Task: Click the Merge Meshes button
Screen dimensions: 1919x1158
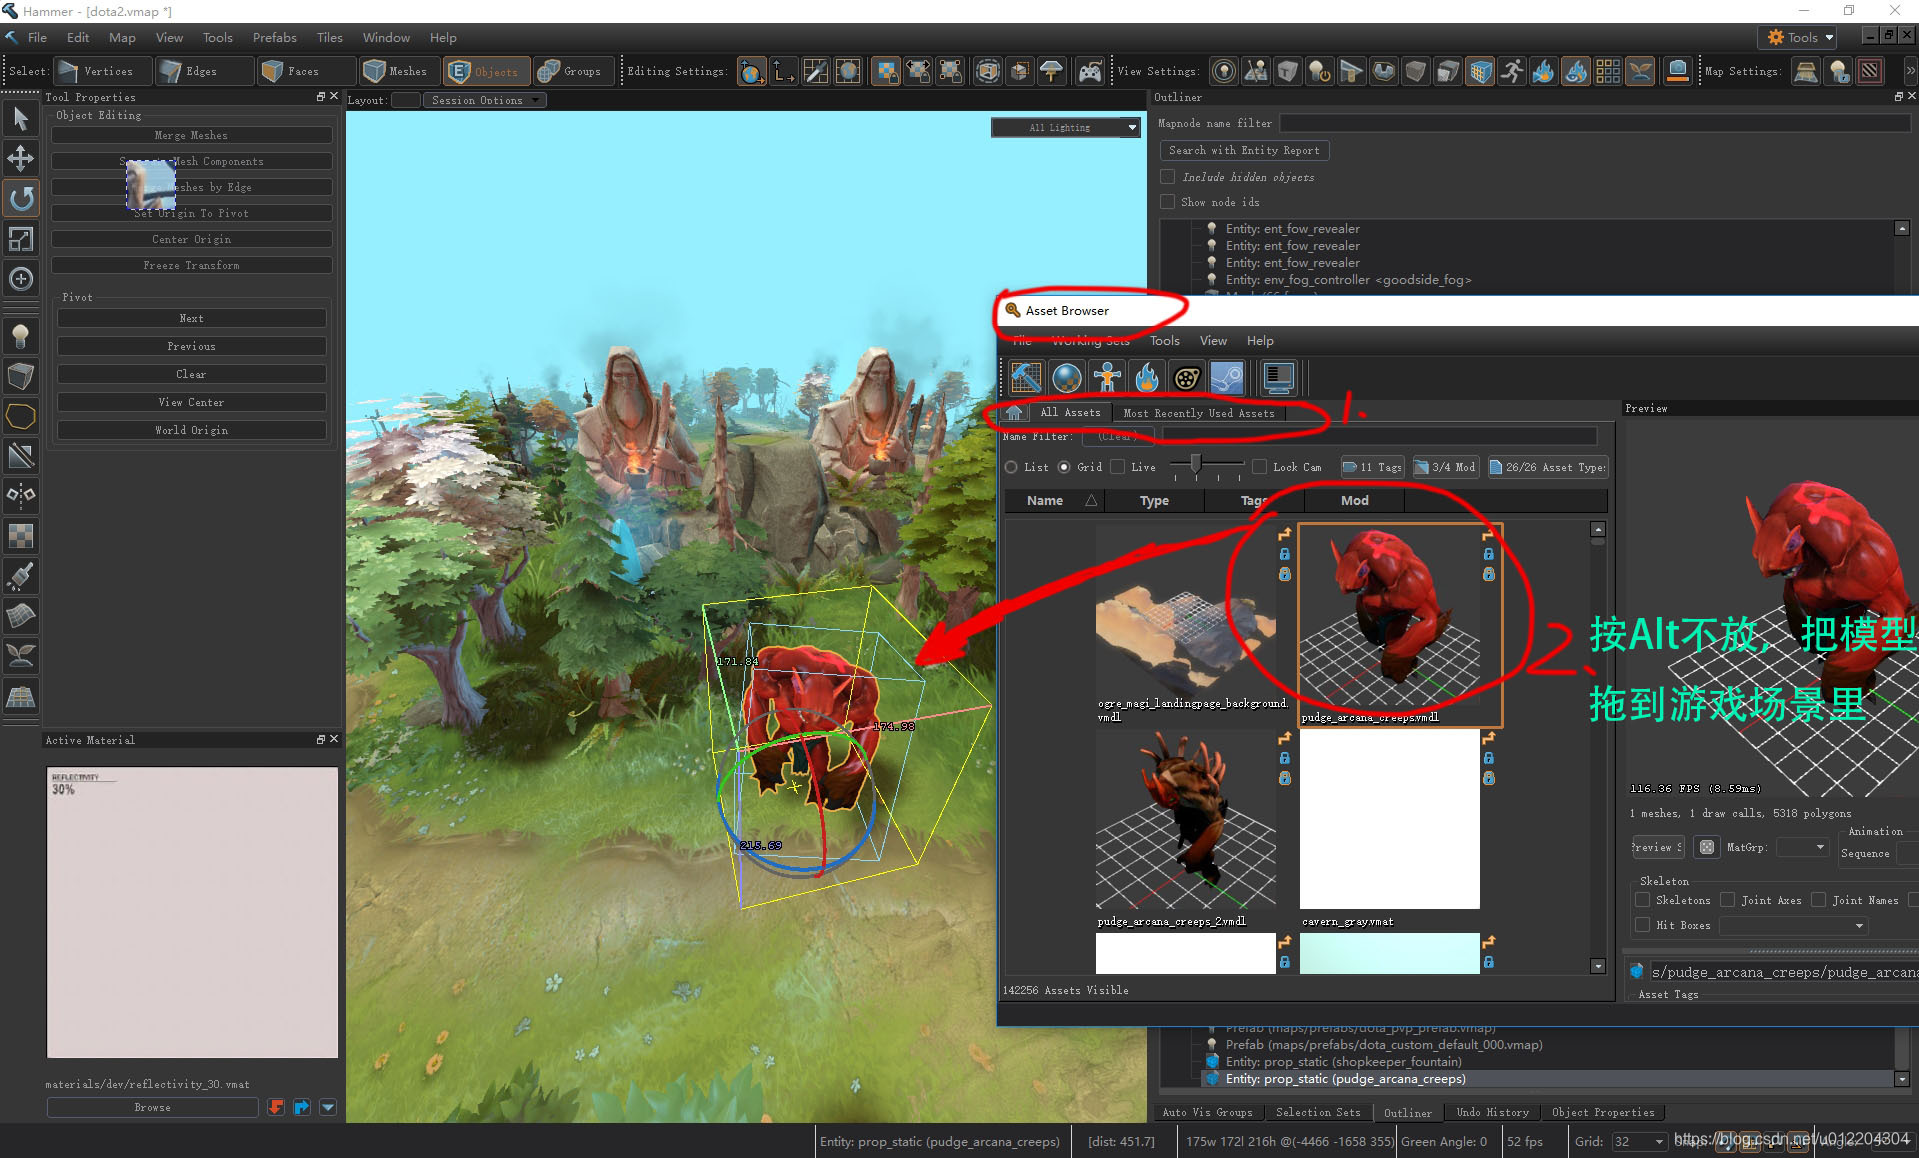Action: [191, 135]
